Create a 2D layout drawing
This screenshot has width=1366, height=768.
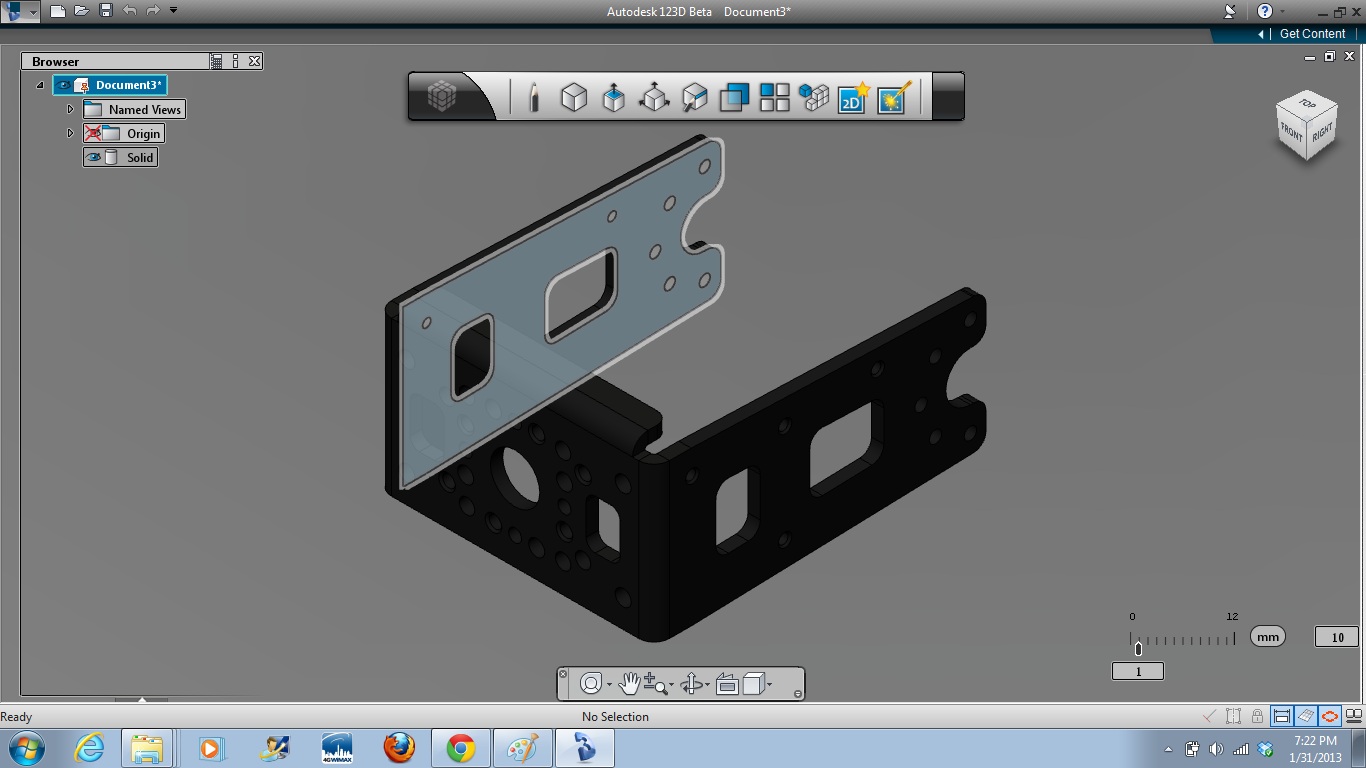pos(853,97)
